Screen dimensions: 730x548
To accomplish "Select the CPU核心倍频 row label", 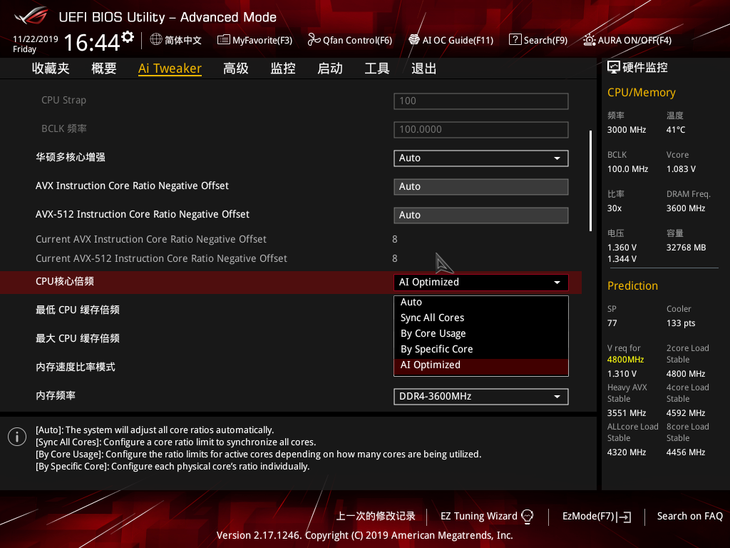I will (65, 281).
